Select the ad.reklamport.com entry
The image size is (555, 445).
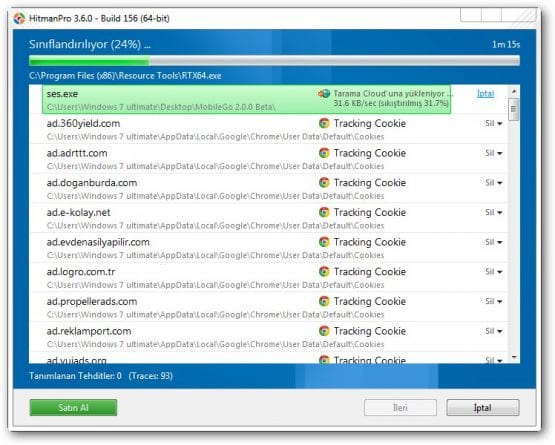[269, 337]
